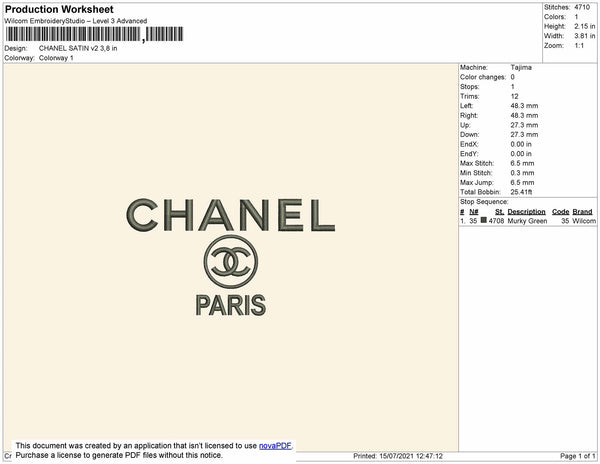Select the Total Bobbin value 25.41ft
This screenshot has height=464, width=600.
pos(521,192)
